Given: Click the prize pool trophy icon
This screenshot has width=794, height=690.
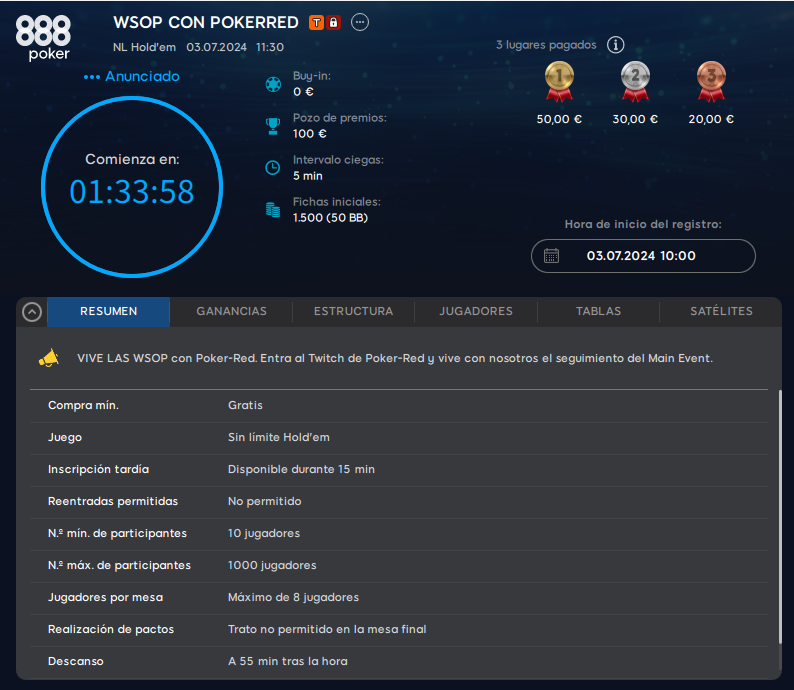Looking at the screenshot, I should [x=273, y=126].
